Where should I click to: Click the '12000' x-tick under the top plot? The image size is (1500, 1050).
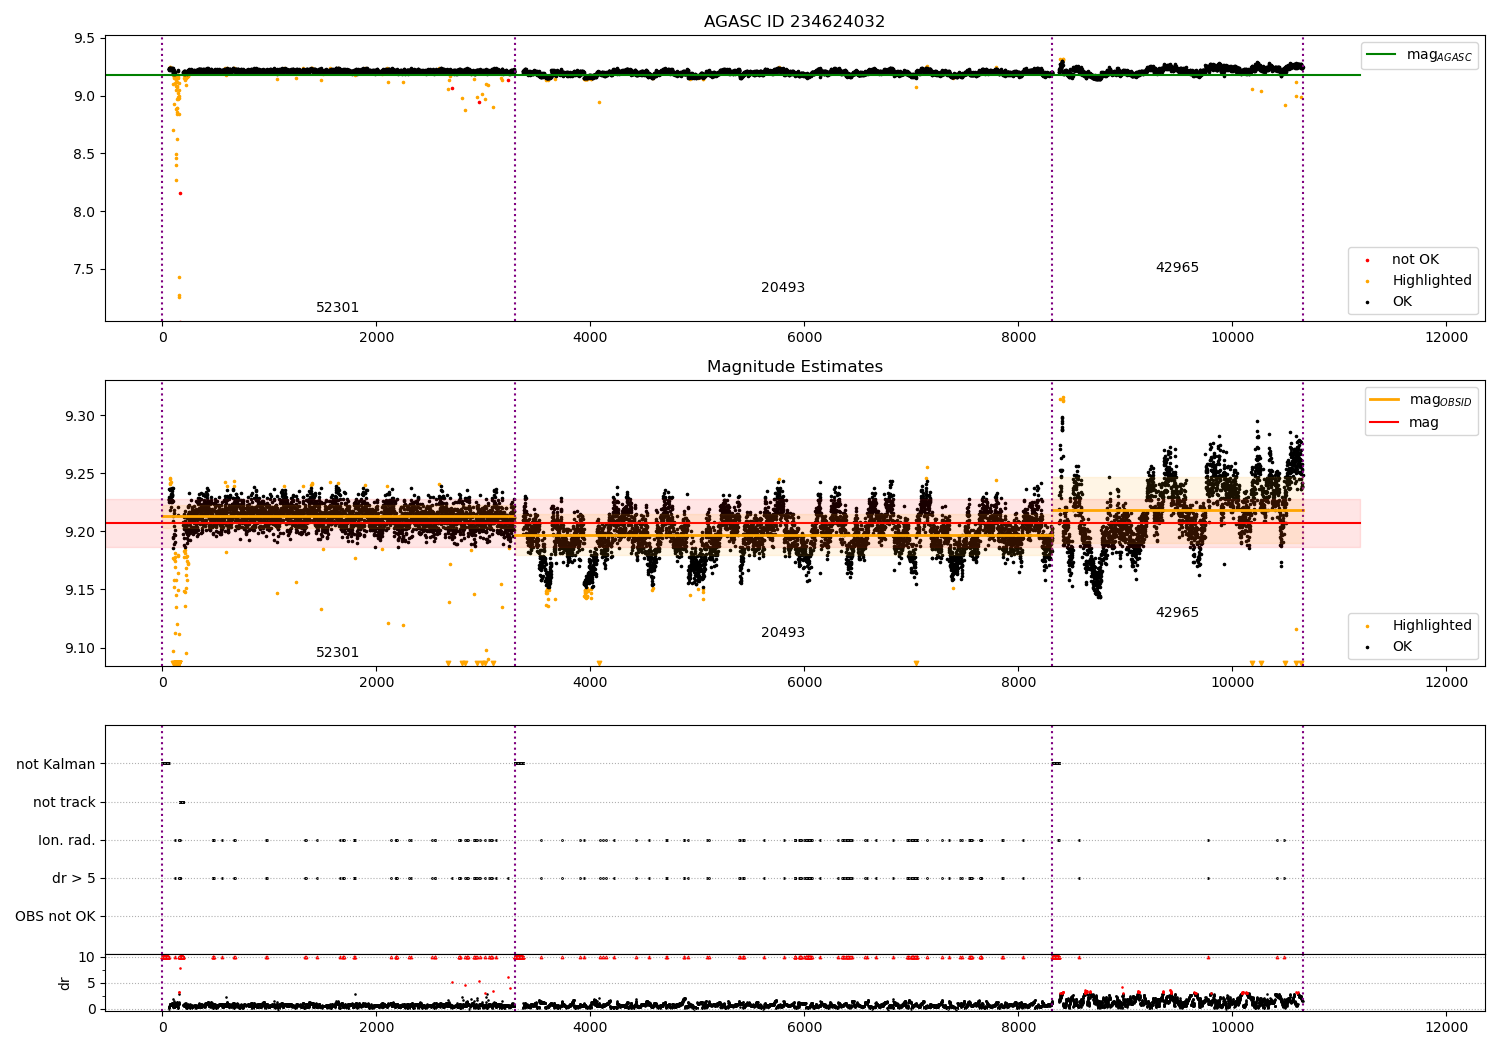click(x=1446, y=338)
